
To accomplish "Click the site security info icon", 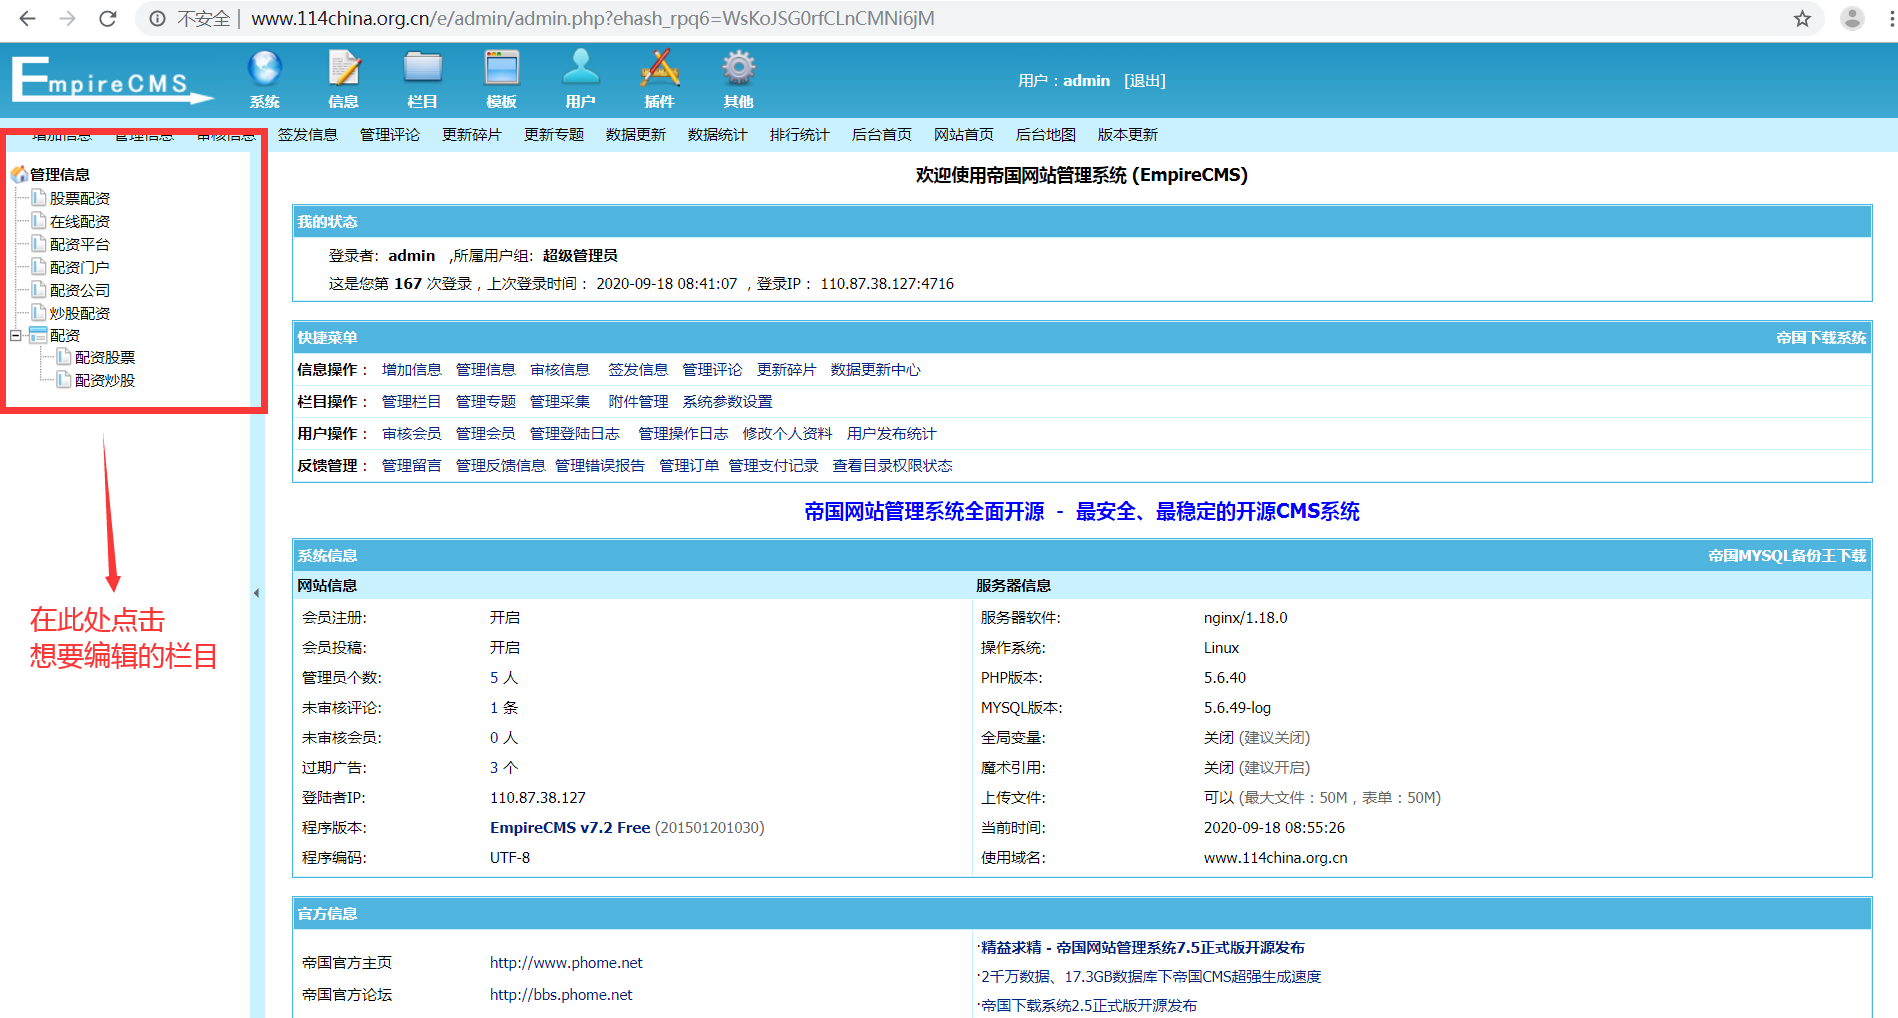I will coord(157,18).
